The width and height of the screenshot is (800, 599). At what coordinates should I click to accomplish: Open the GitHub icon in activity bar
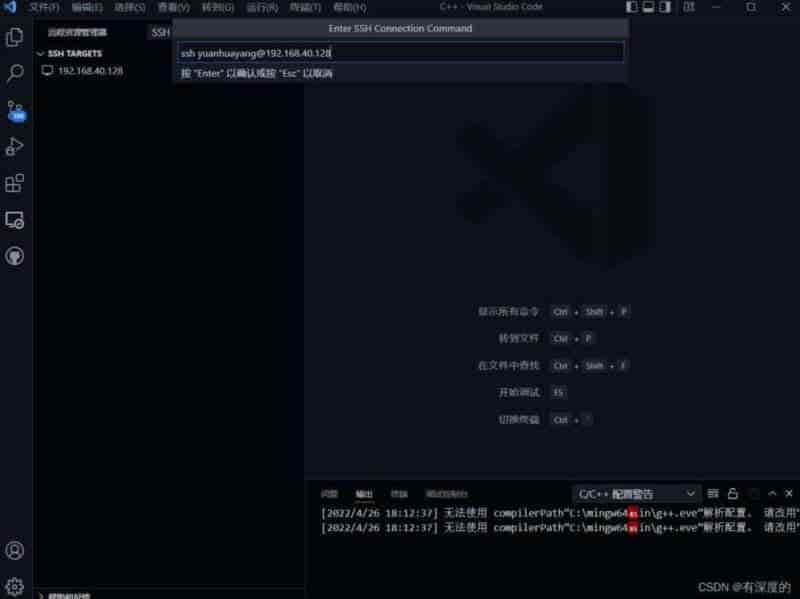coord(15,256)
